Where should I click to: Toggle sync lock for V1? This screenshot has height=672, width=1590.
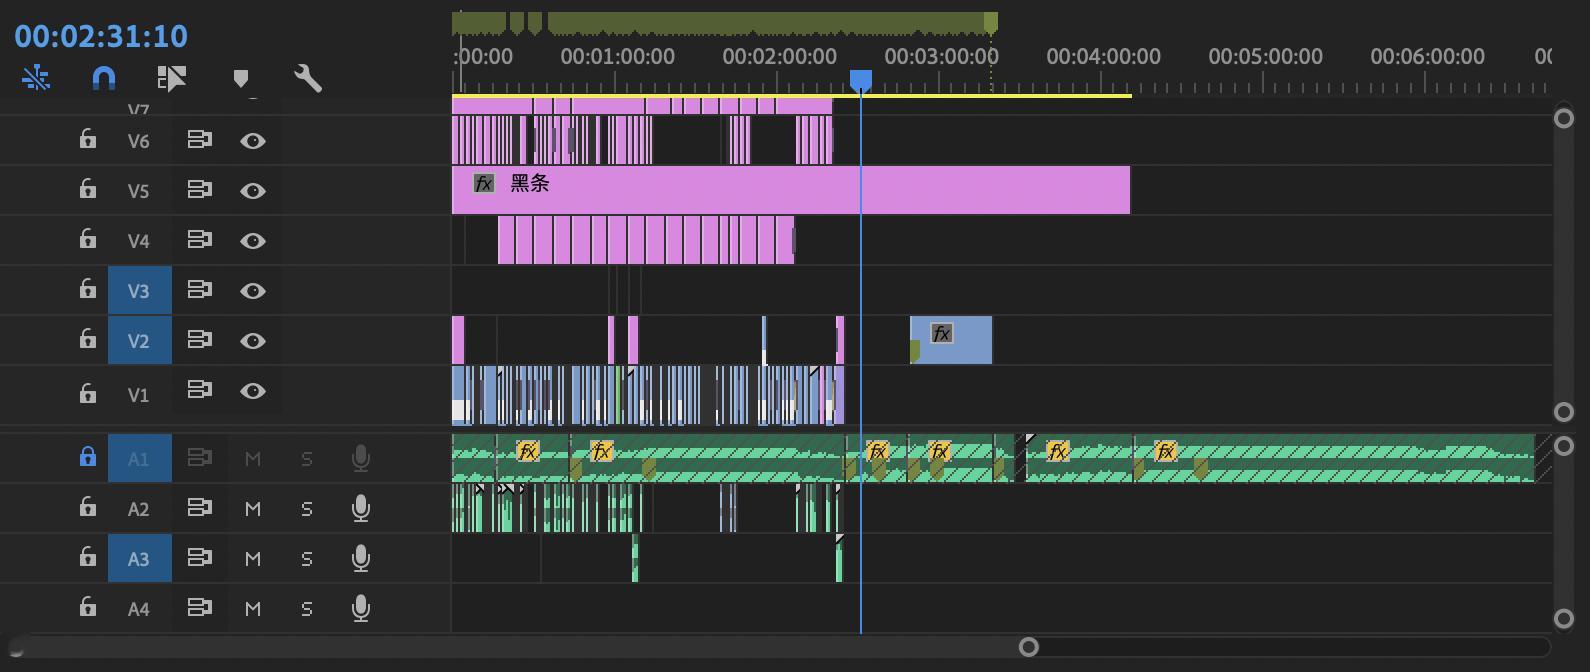pyautogui.click(x=200, y=390)
